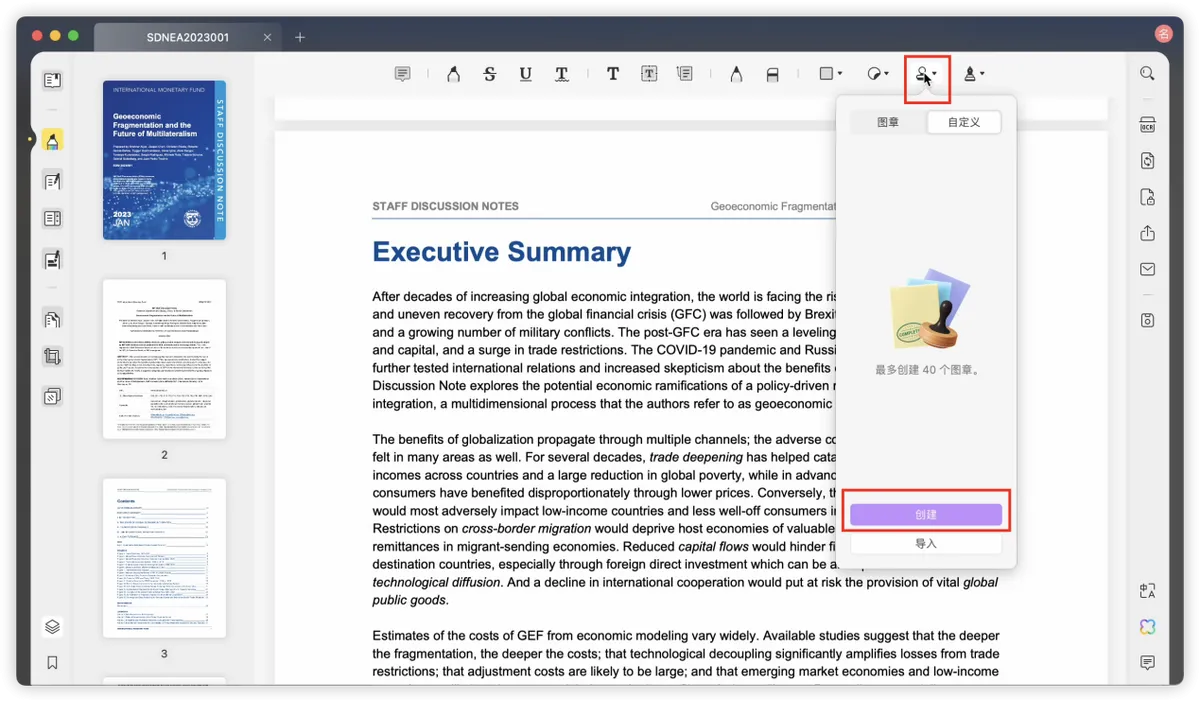Select the strikethrough text tool

[x=489, y=74]
